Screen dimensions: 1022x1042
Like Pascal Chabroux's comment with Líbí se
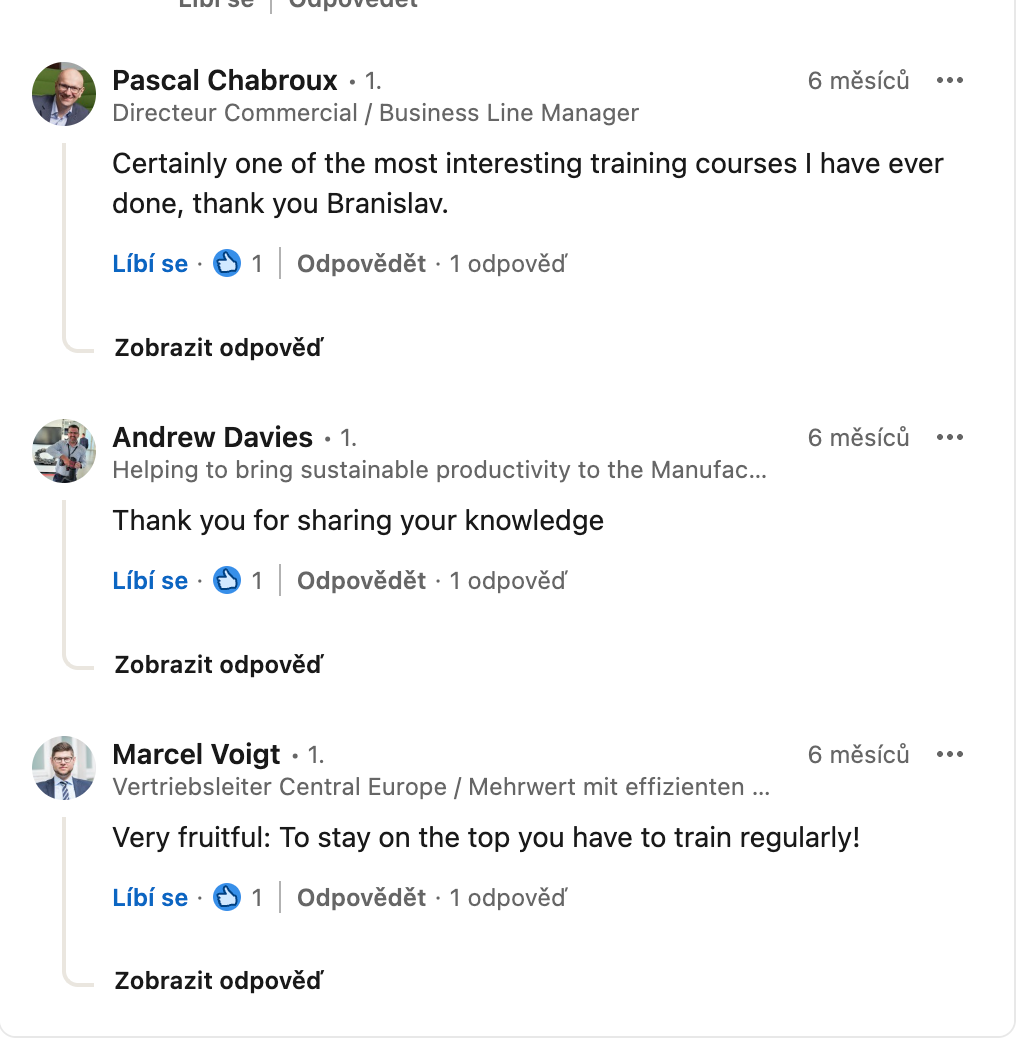[150, 264]
